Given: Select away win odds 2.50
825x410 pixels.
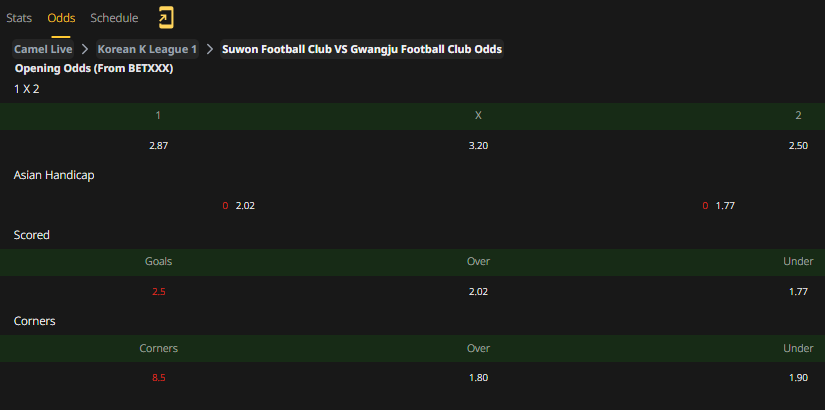Looking at the screenshot, I should [798, 146].
